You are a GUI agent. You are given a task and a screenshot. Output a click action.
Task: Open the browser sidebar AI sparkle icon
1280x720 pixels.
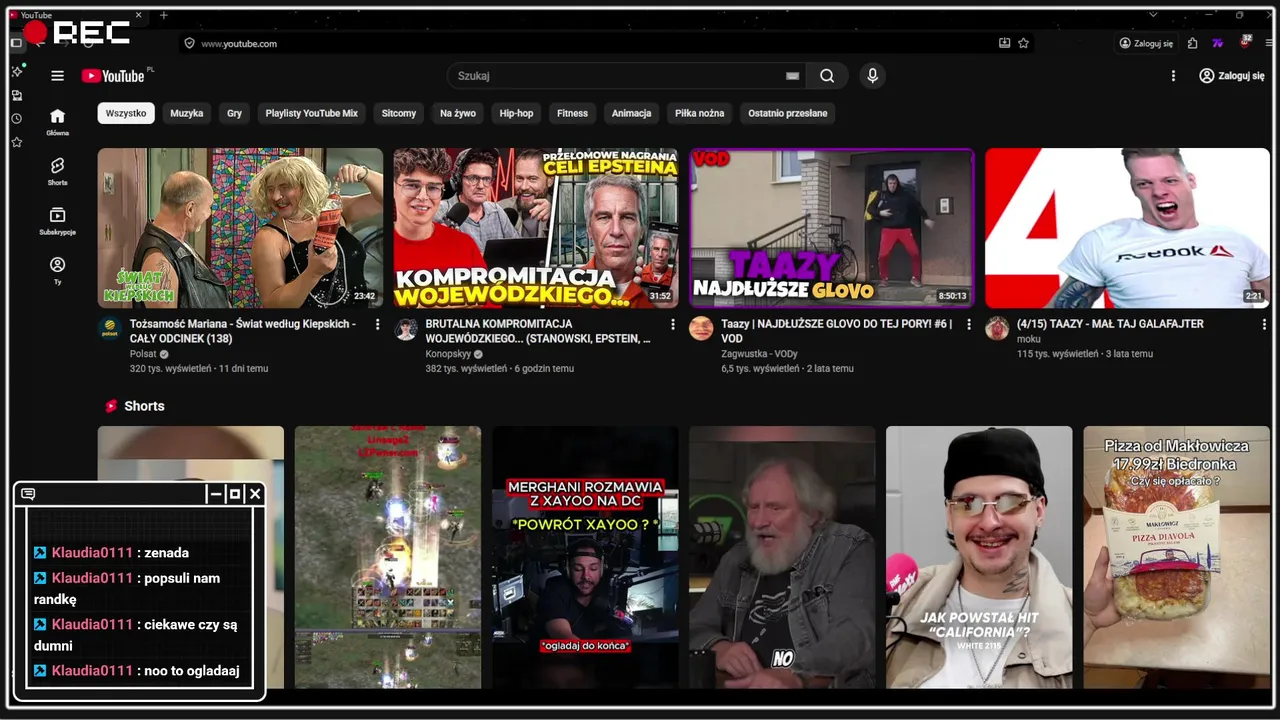[x=16, y=71]
